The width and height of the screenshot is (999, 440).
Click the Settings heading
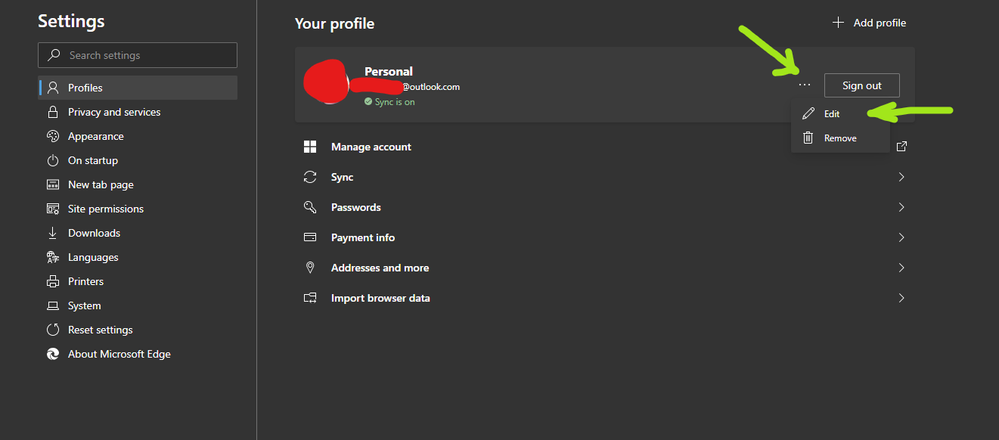point(71,21)
